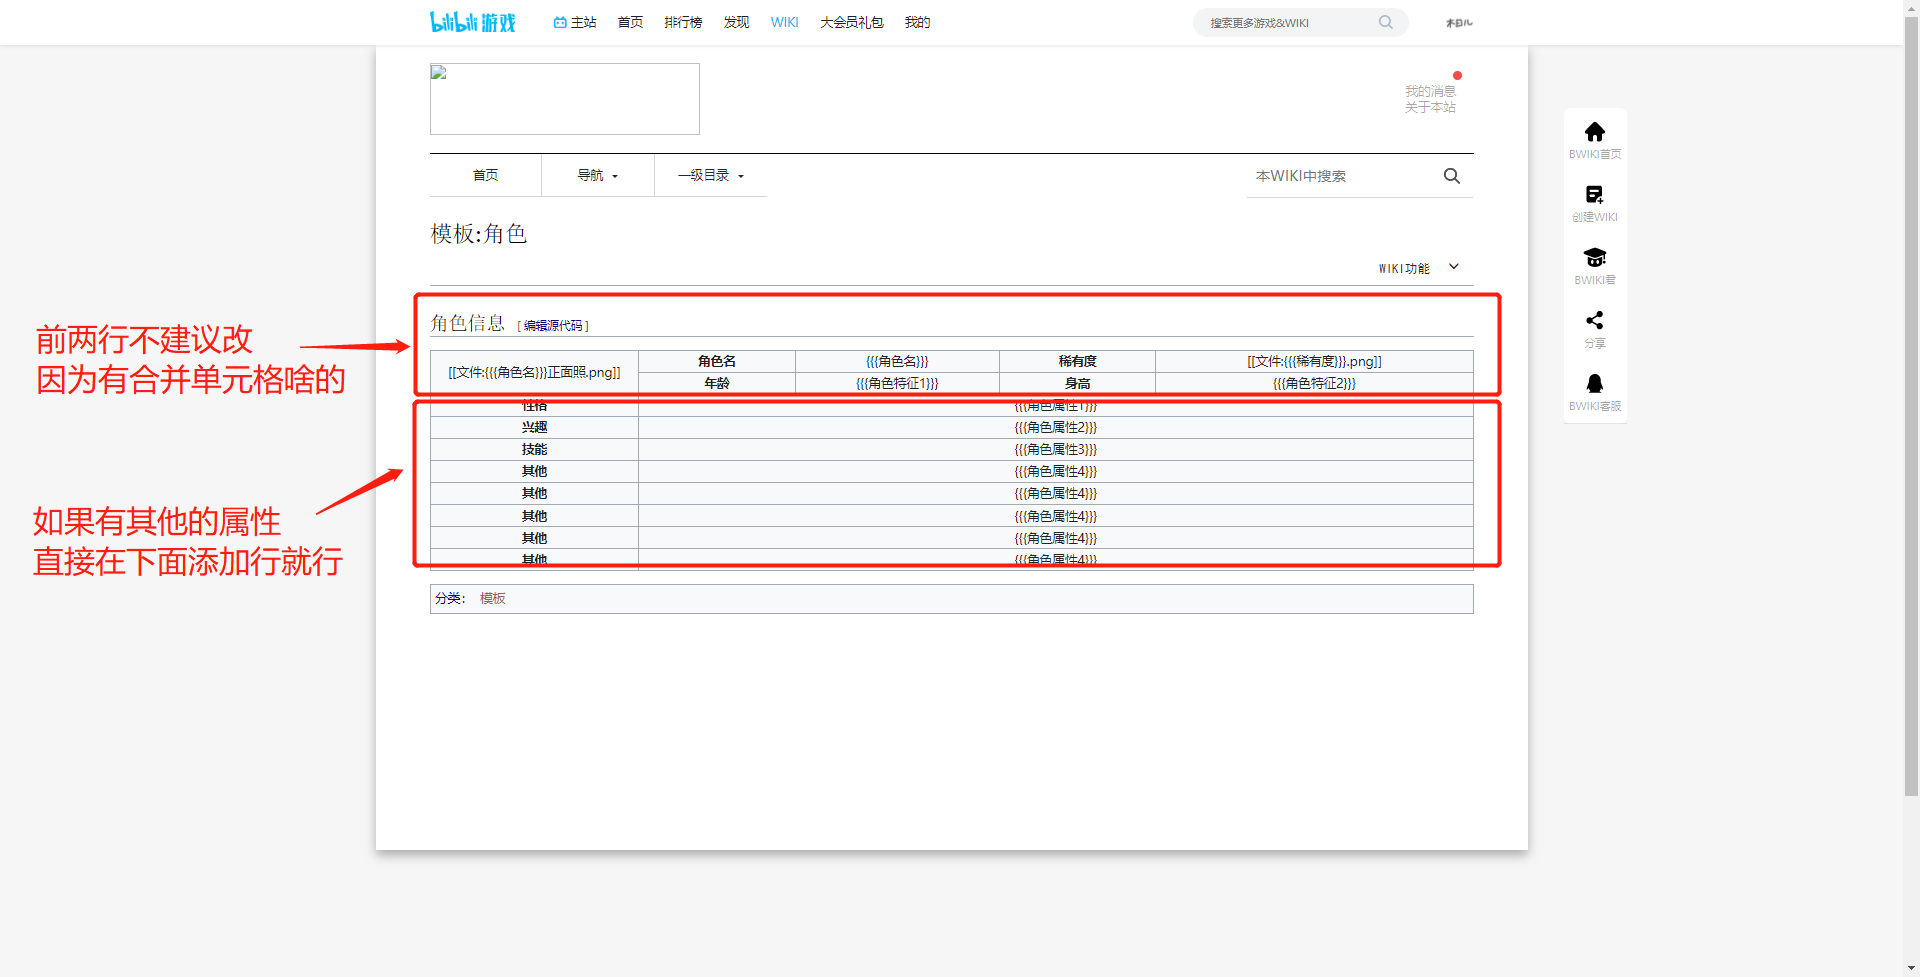Image resolution: width=1920 pixels, height=977 pixels.
Task: Click the {{{角色属性3}}} cell
Action: point(1056,449)
